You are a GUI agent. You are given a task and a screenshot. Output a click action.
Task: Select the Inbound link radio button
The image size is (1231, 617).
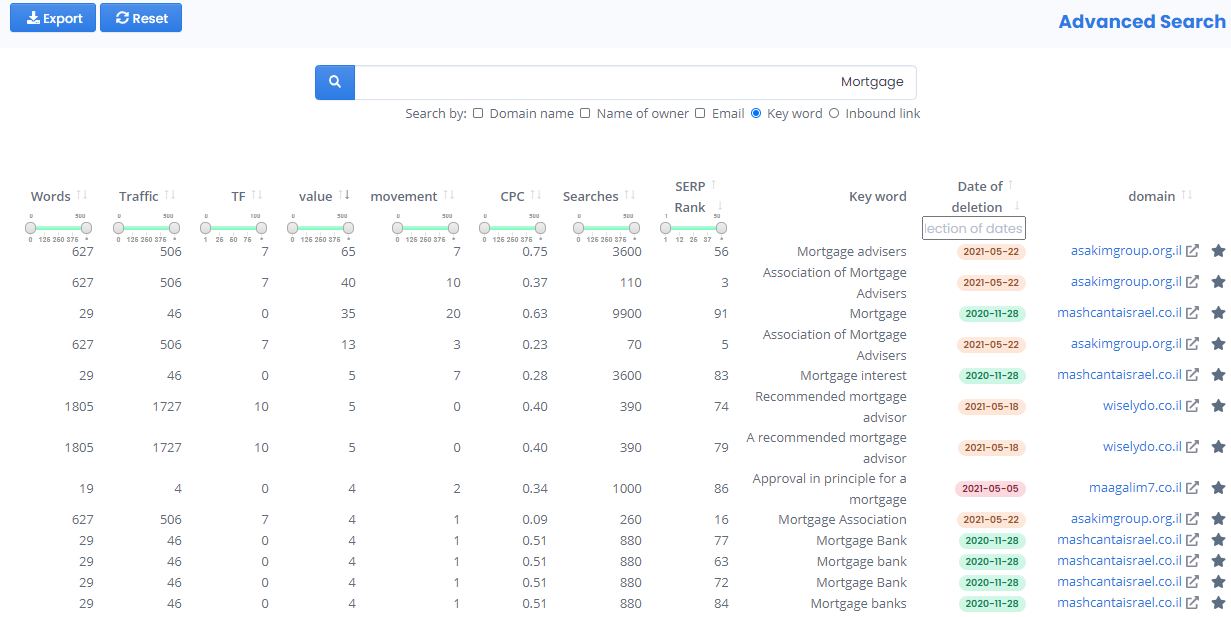(834, 113)
